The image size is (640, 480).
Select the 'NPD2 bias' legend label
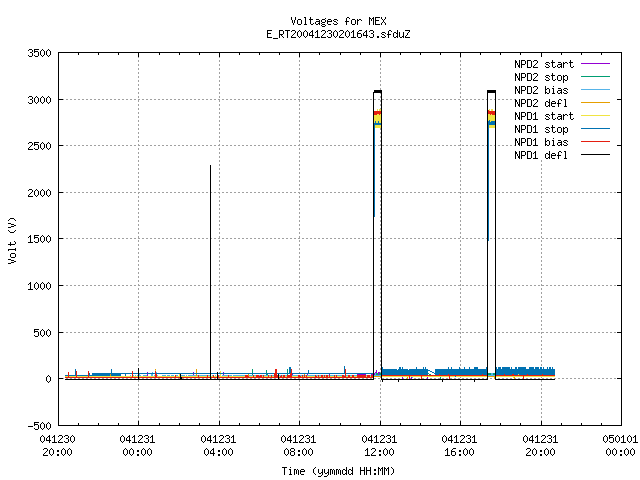click(541, 90)
